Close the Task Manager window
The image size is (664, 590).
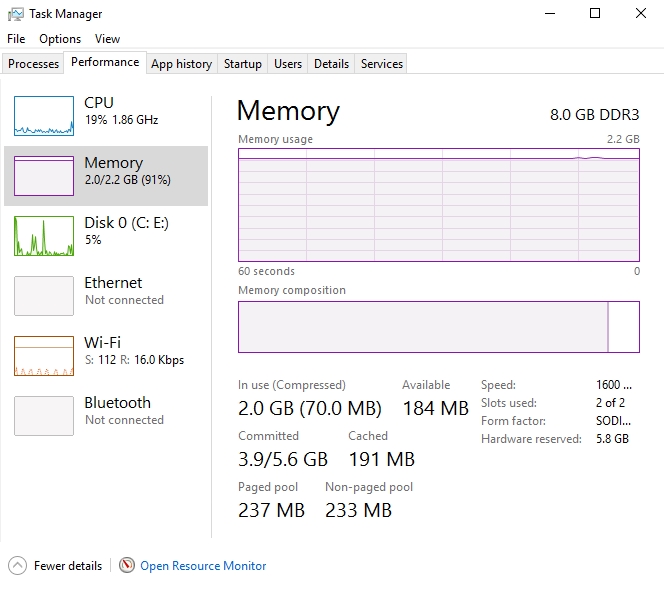[641, 14]
